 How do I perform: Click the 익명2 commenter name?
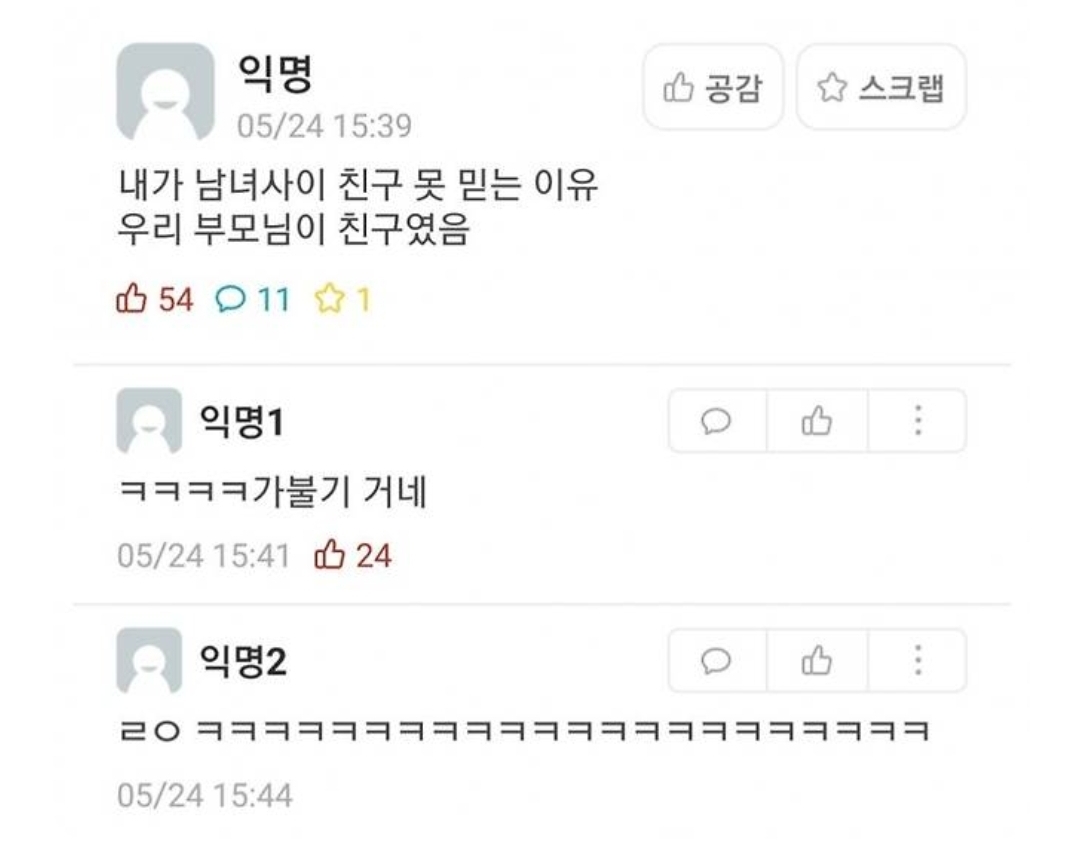(x=242, y=661)
